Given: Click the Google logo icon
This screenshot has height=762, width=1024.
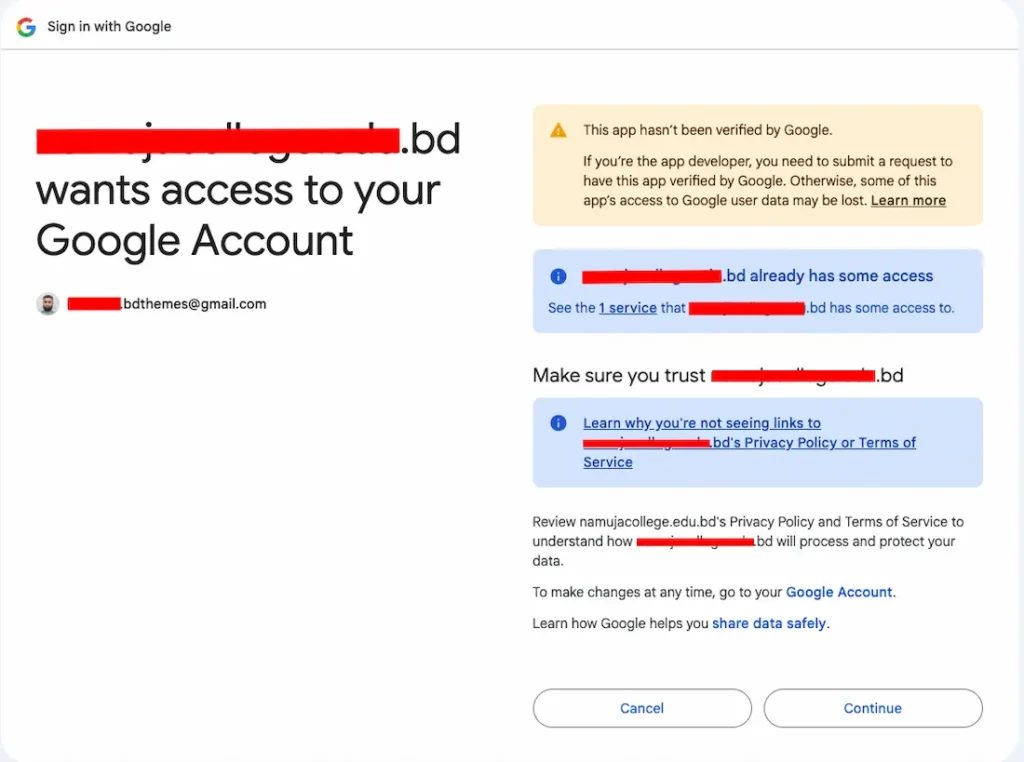Looking at the screenshot, I should tap(26, 27).
